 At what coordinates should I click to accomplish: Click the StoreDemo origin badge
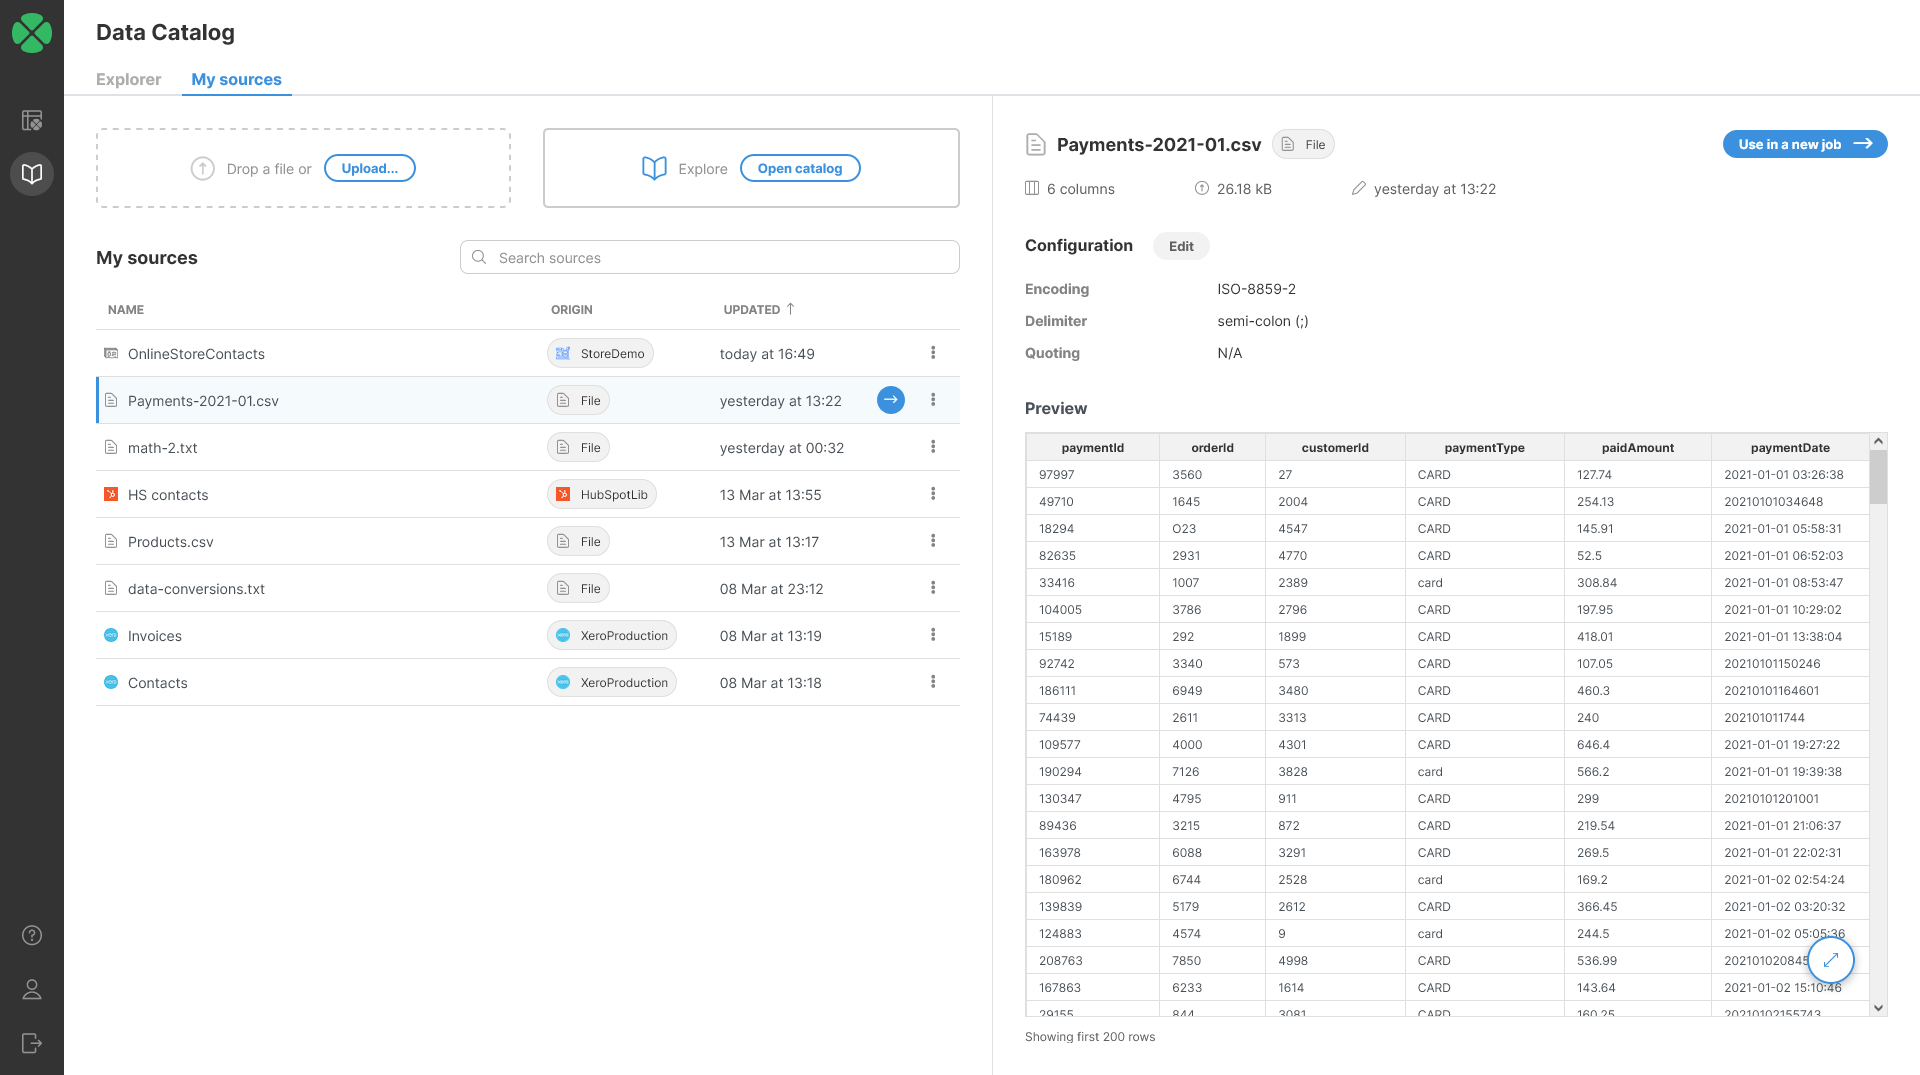pos(600,353)
